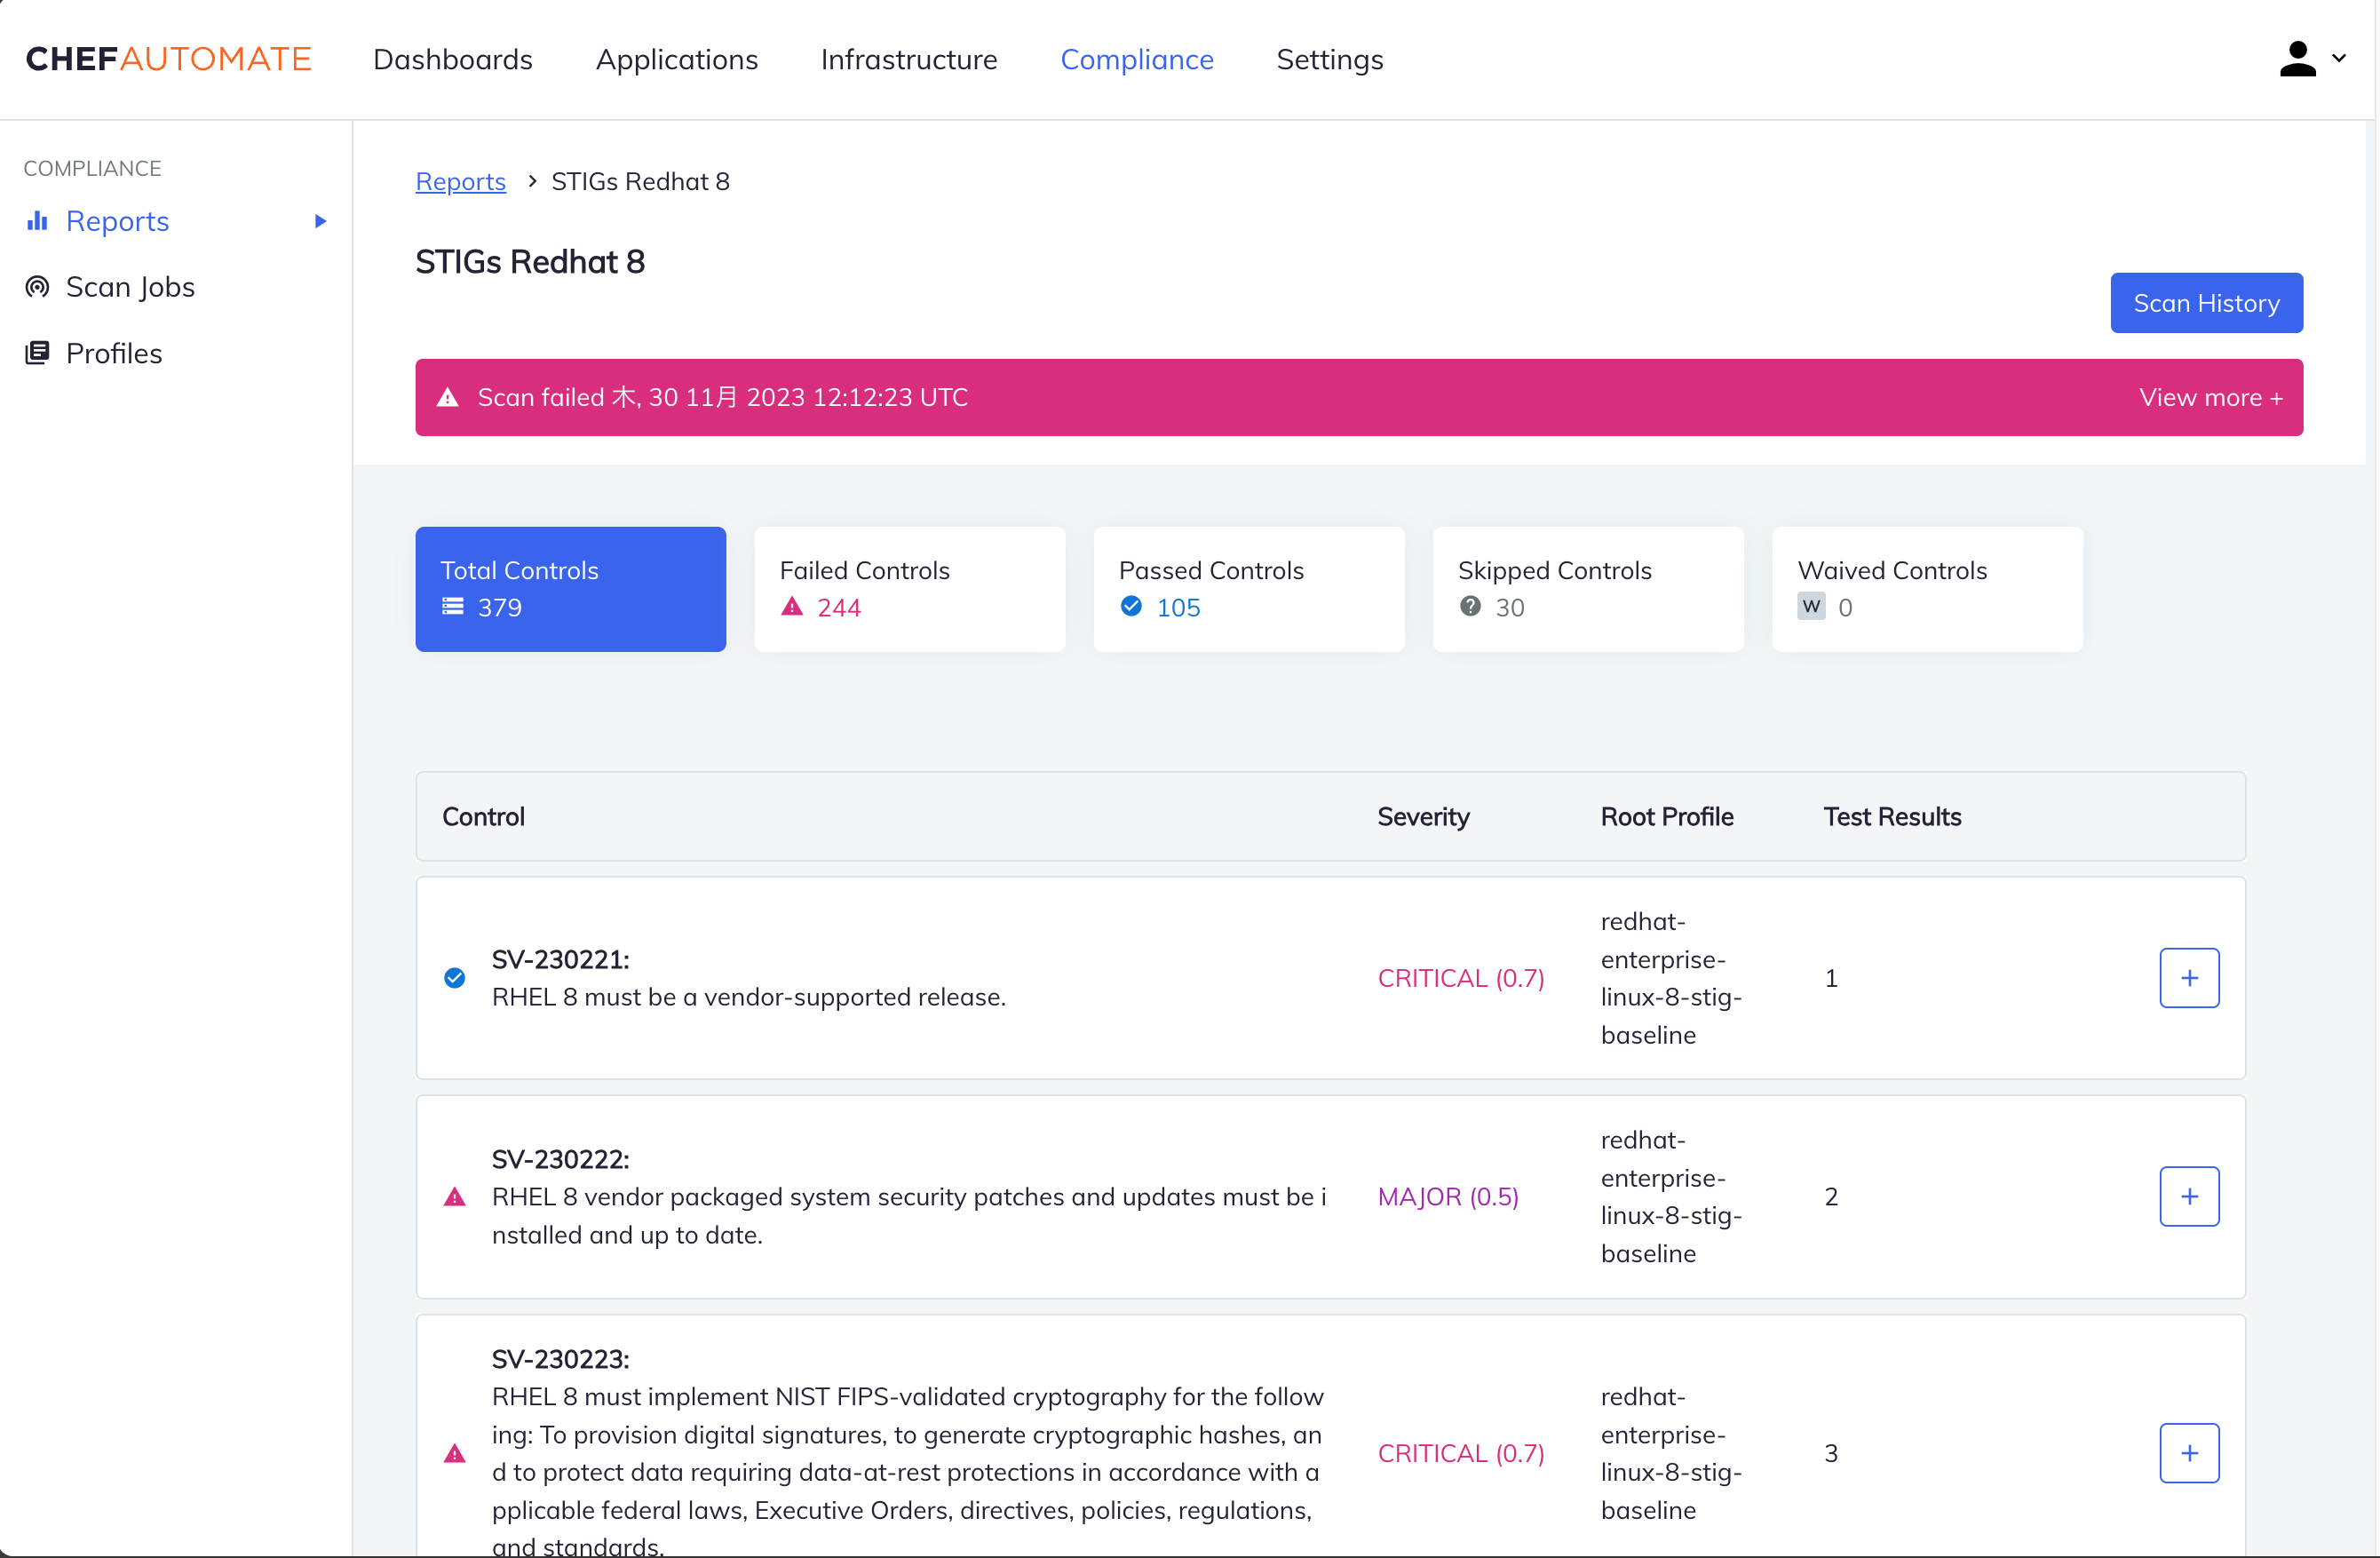Screen dimensions: 2380x1558
Task: Click the W badge in the Waived Controls card
Action: (x=1811, y=606)
